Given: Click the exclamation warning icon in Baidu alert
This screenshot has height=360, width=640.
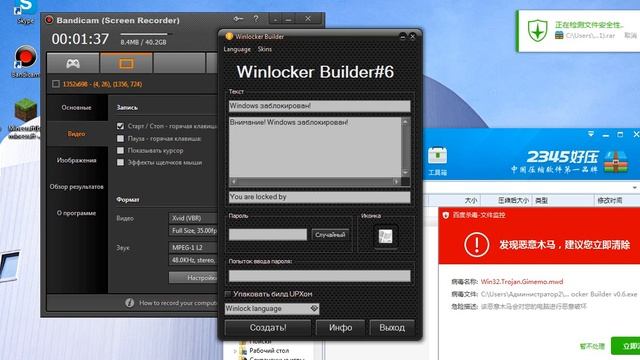Looking at the screenshot, I should pos(476,244).
